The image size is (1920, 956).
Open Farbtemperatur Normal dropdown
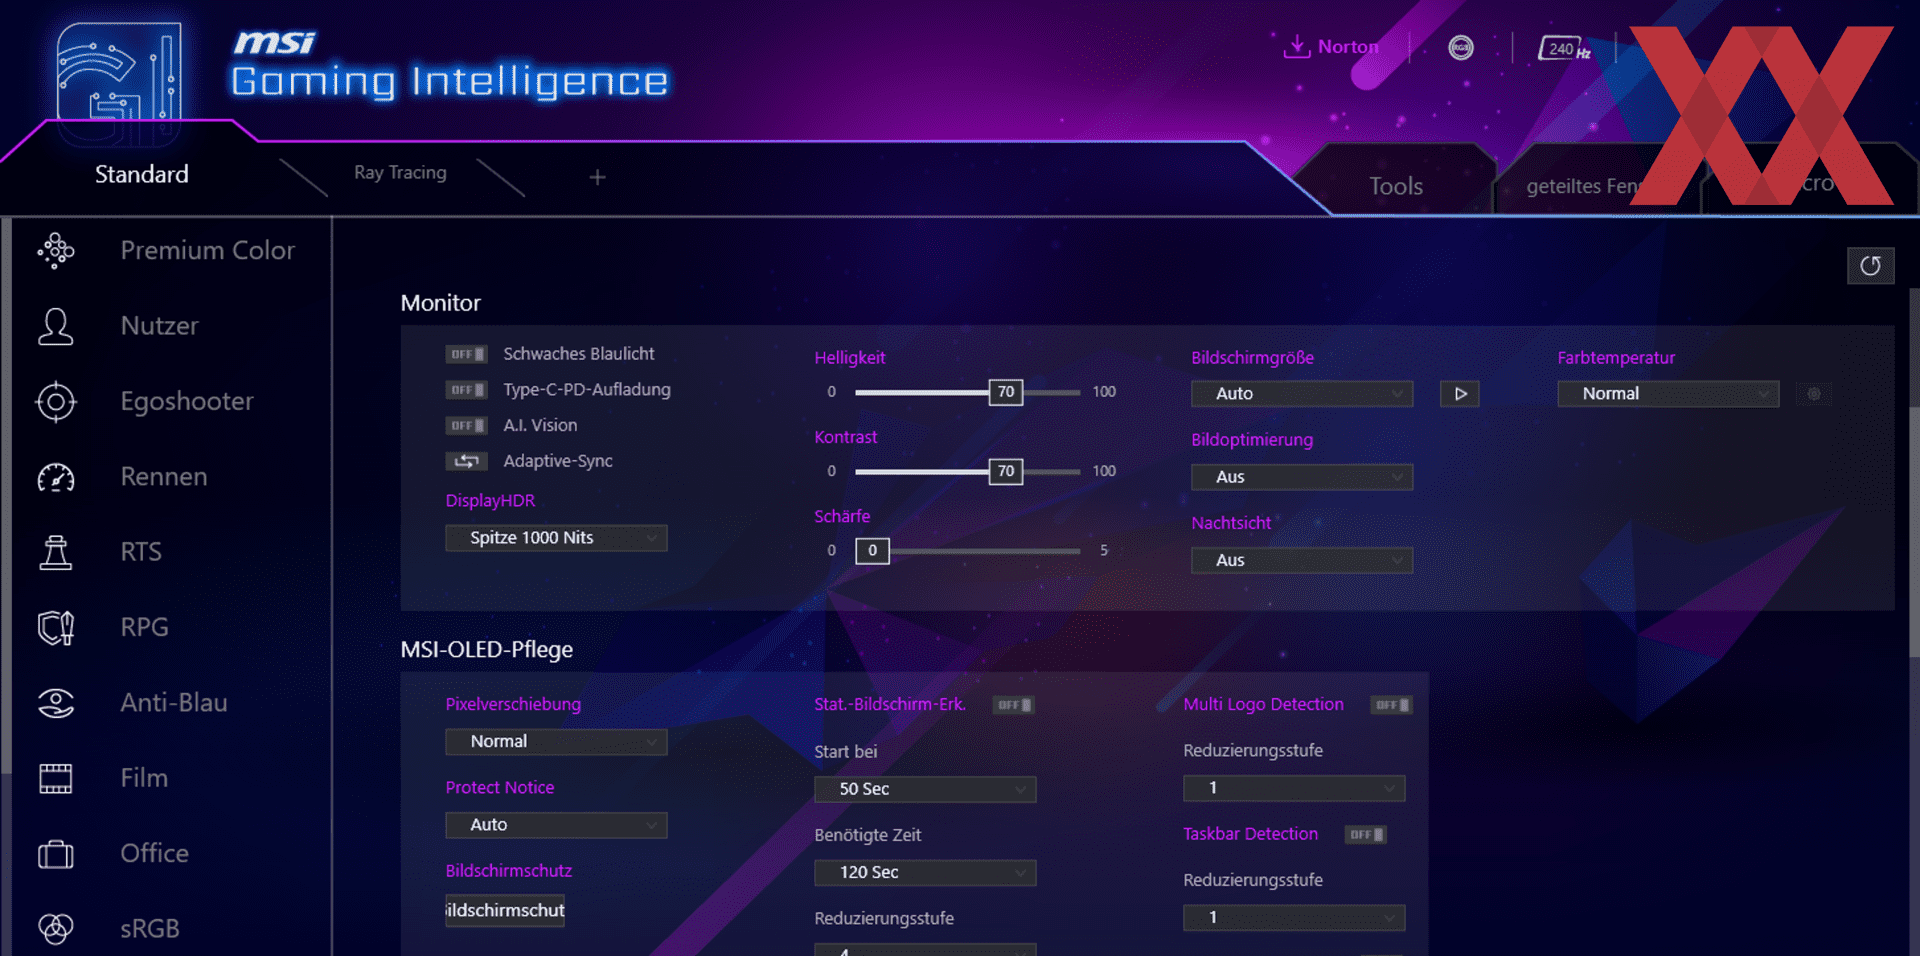(1668, 394)
